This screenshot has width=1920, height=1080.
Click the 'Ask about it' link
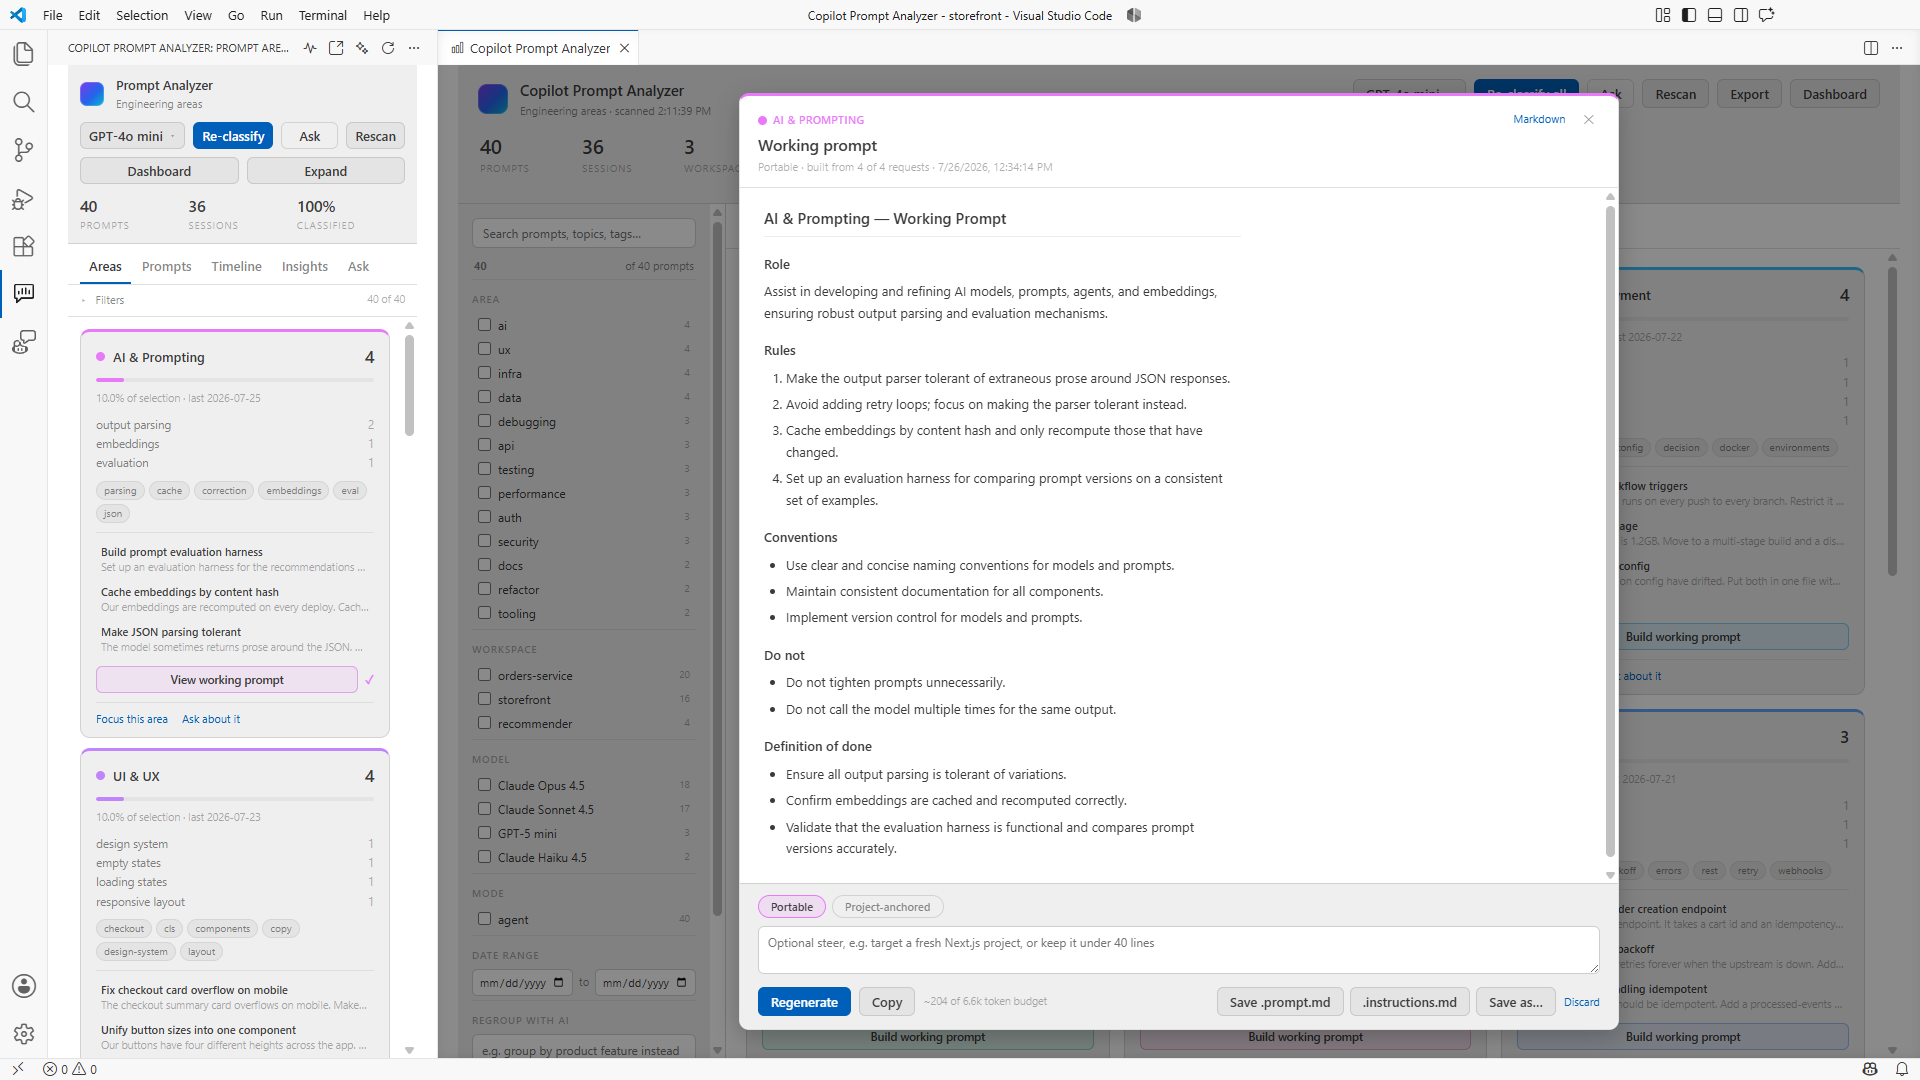[x=211, y=719]
